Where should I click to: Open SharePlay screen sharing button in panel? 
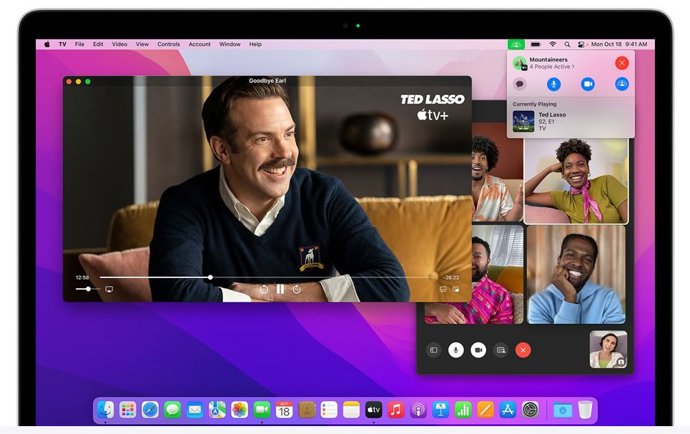coord(621,84)
